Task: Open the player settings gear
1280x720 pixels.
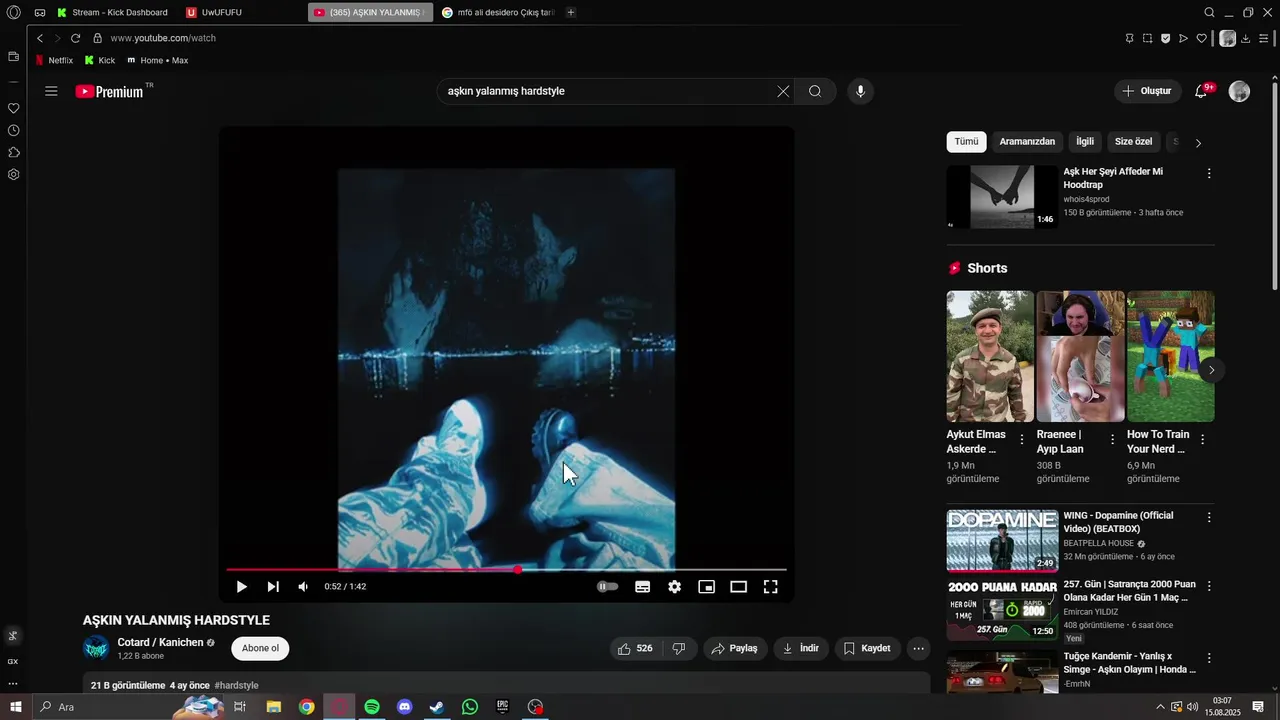Action: click(x=675, y=587)
